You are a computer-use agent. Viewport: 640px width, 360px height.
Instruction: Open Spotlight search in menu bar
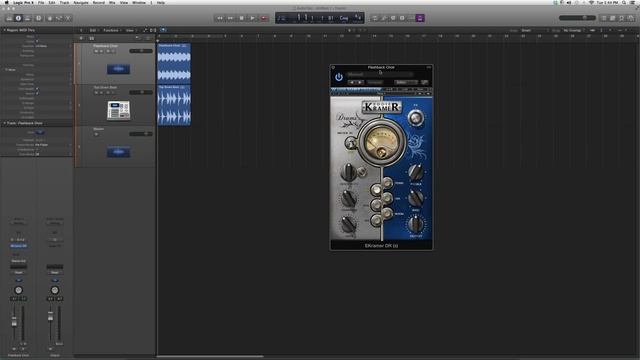click(x=624, y=2)
